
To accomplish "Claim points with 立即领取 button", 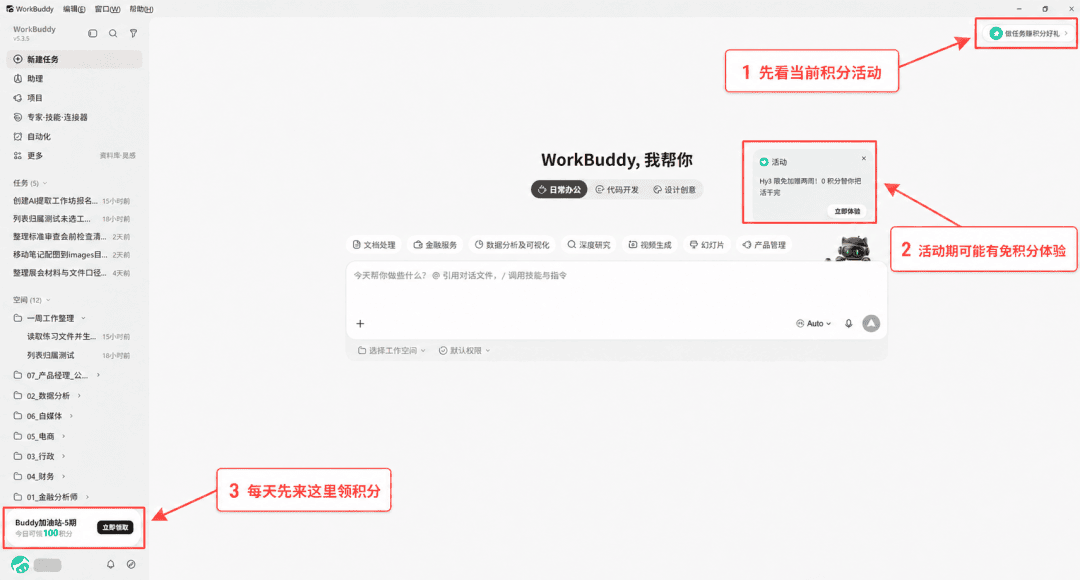I will point(115,528).
